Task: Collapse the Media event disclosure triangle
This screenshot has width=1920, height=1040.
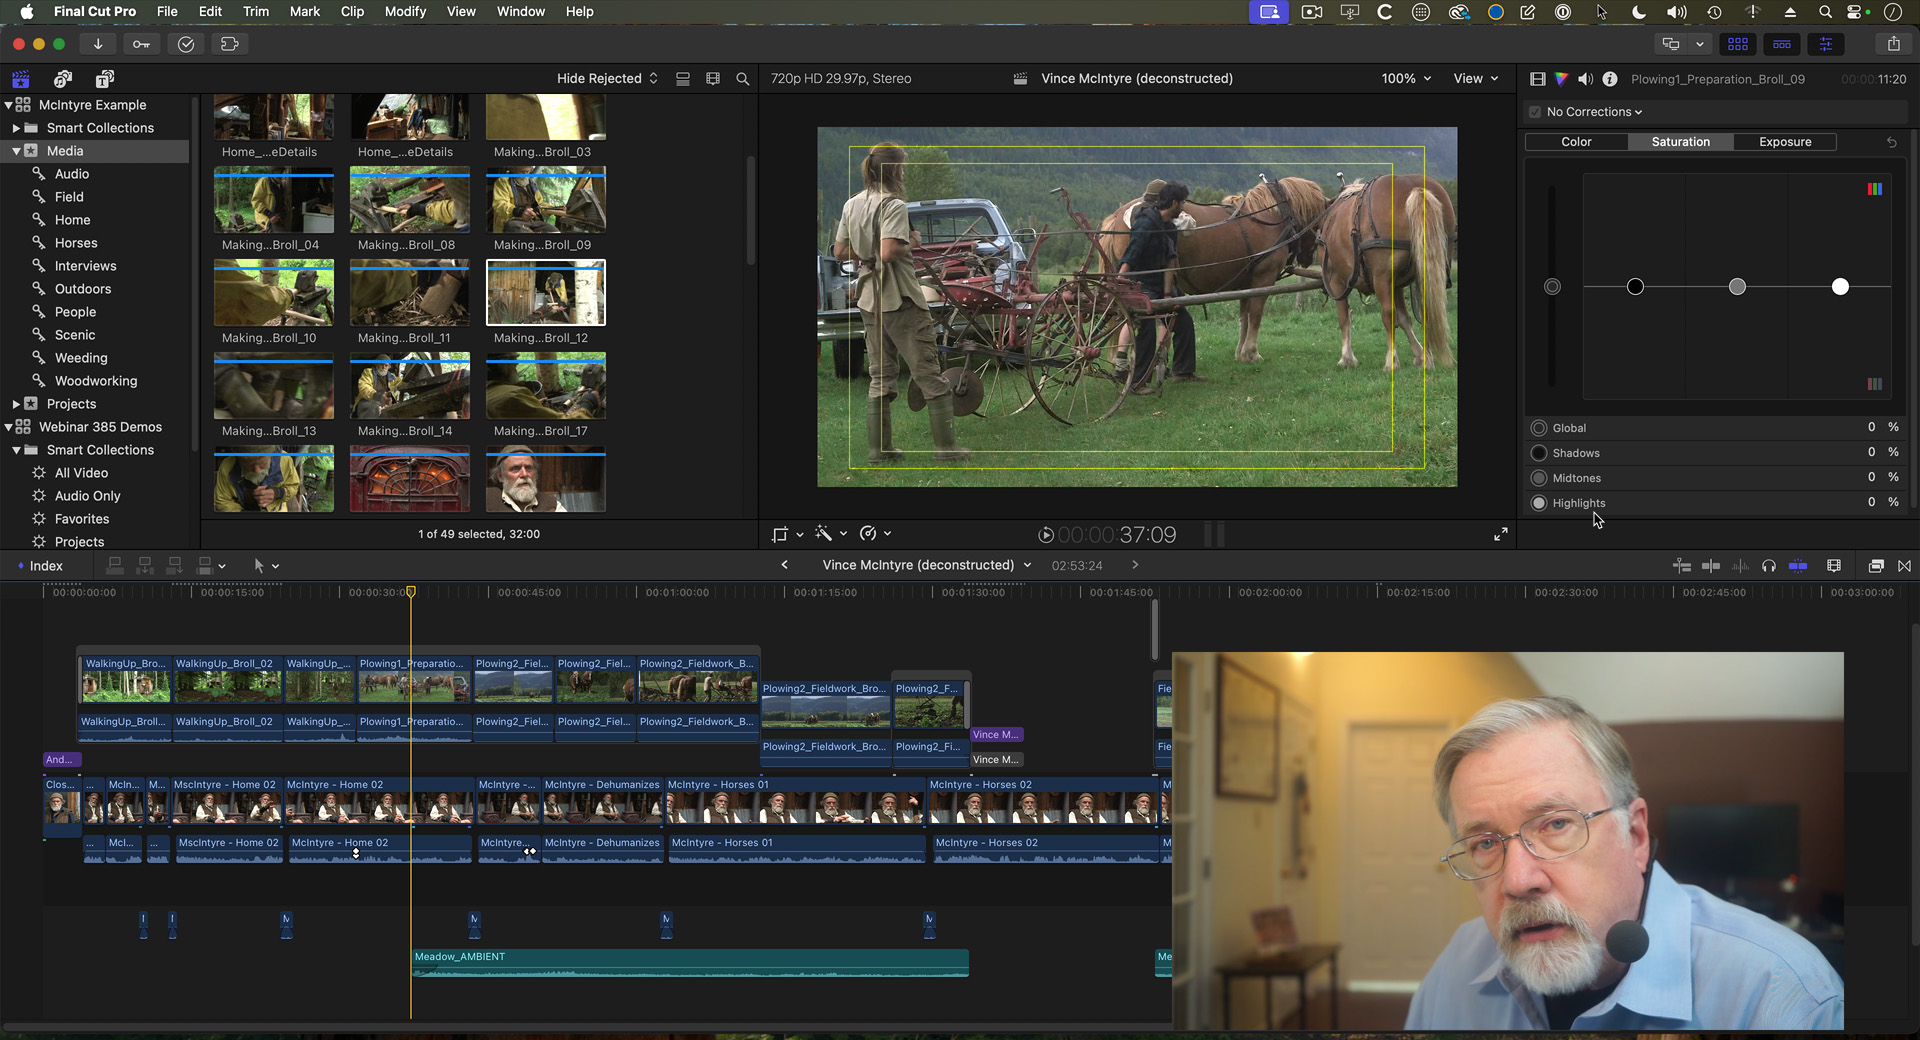Action: (16, 151)
